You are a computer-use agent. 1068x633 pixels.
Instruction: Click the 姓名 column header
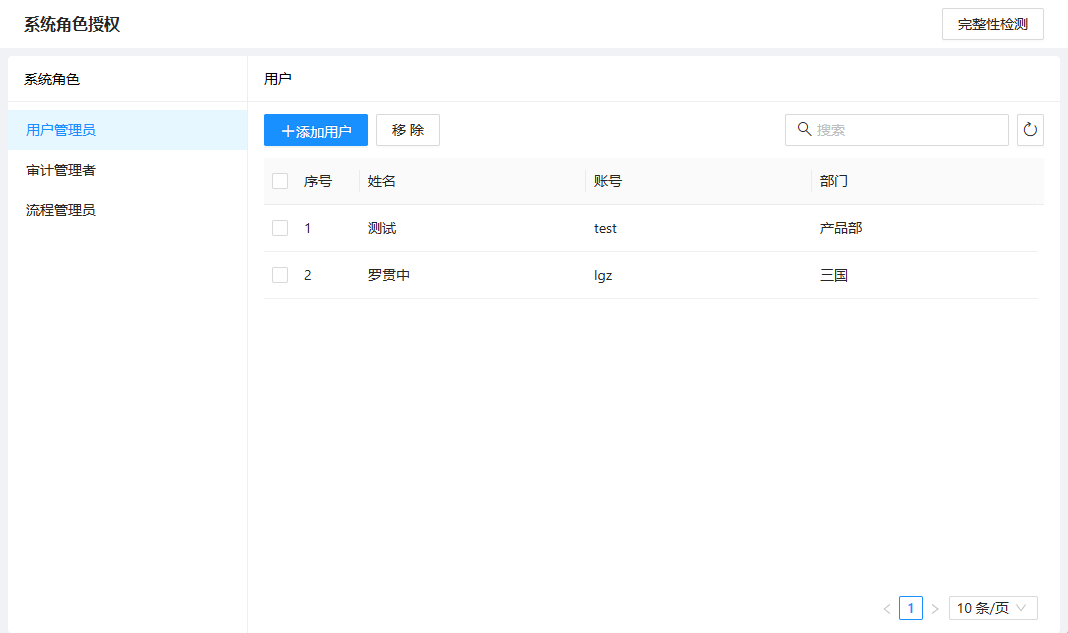click(381, 181)
